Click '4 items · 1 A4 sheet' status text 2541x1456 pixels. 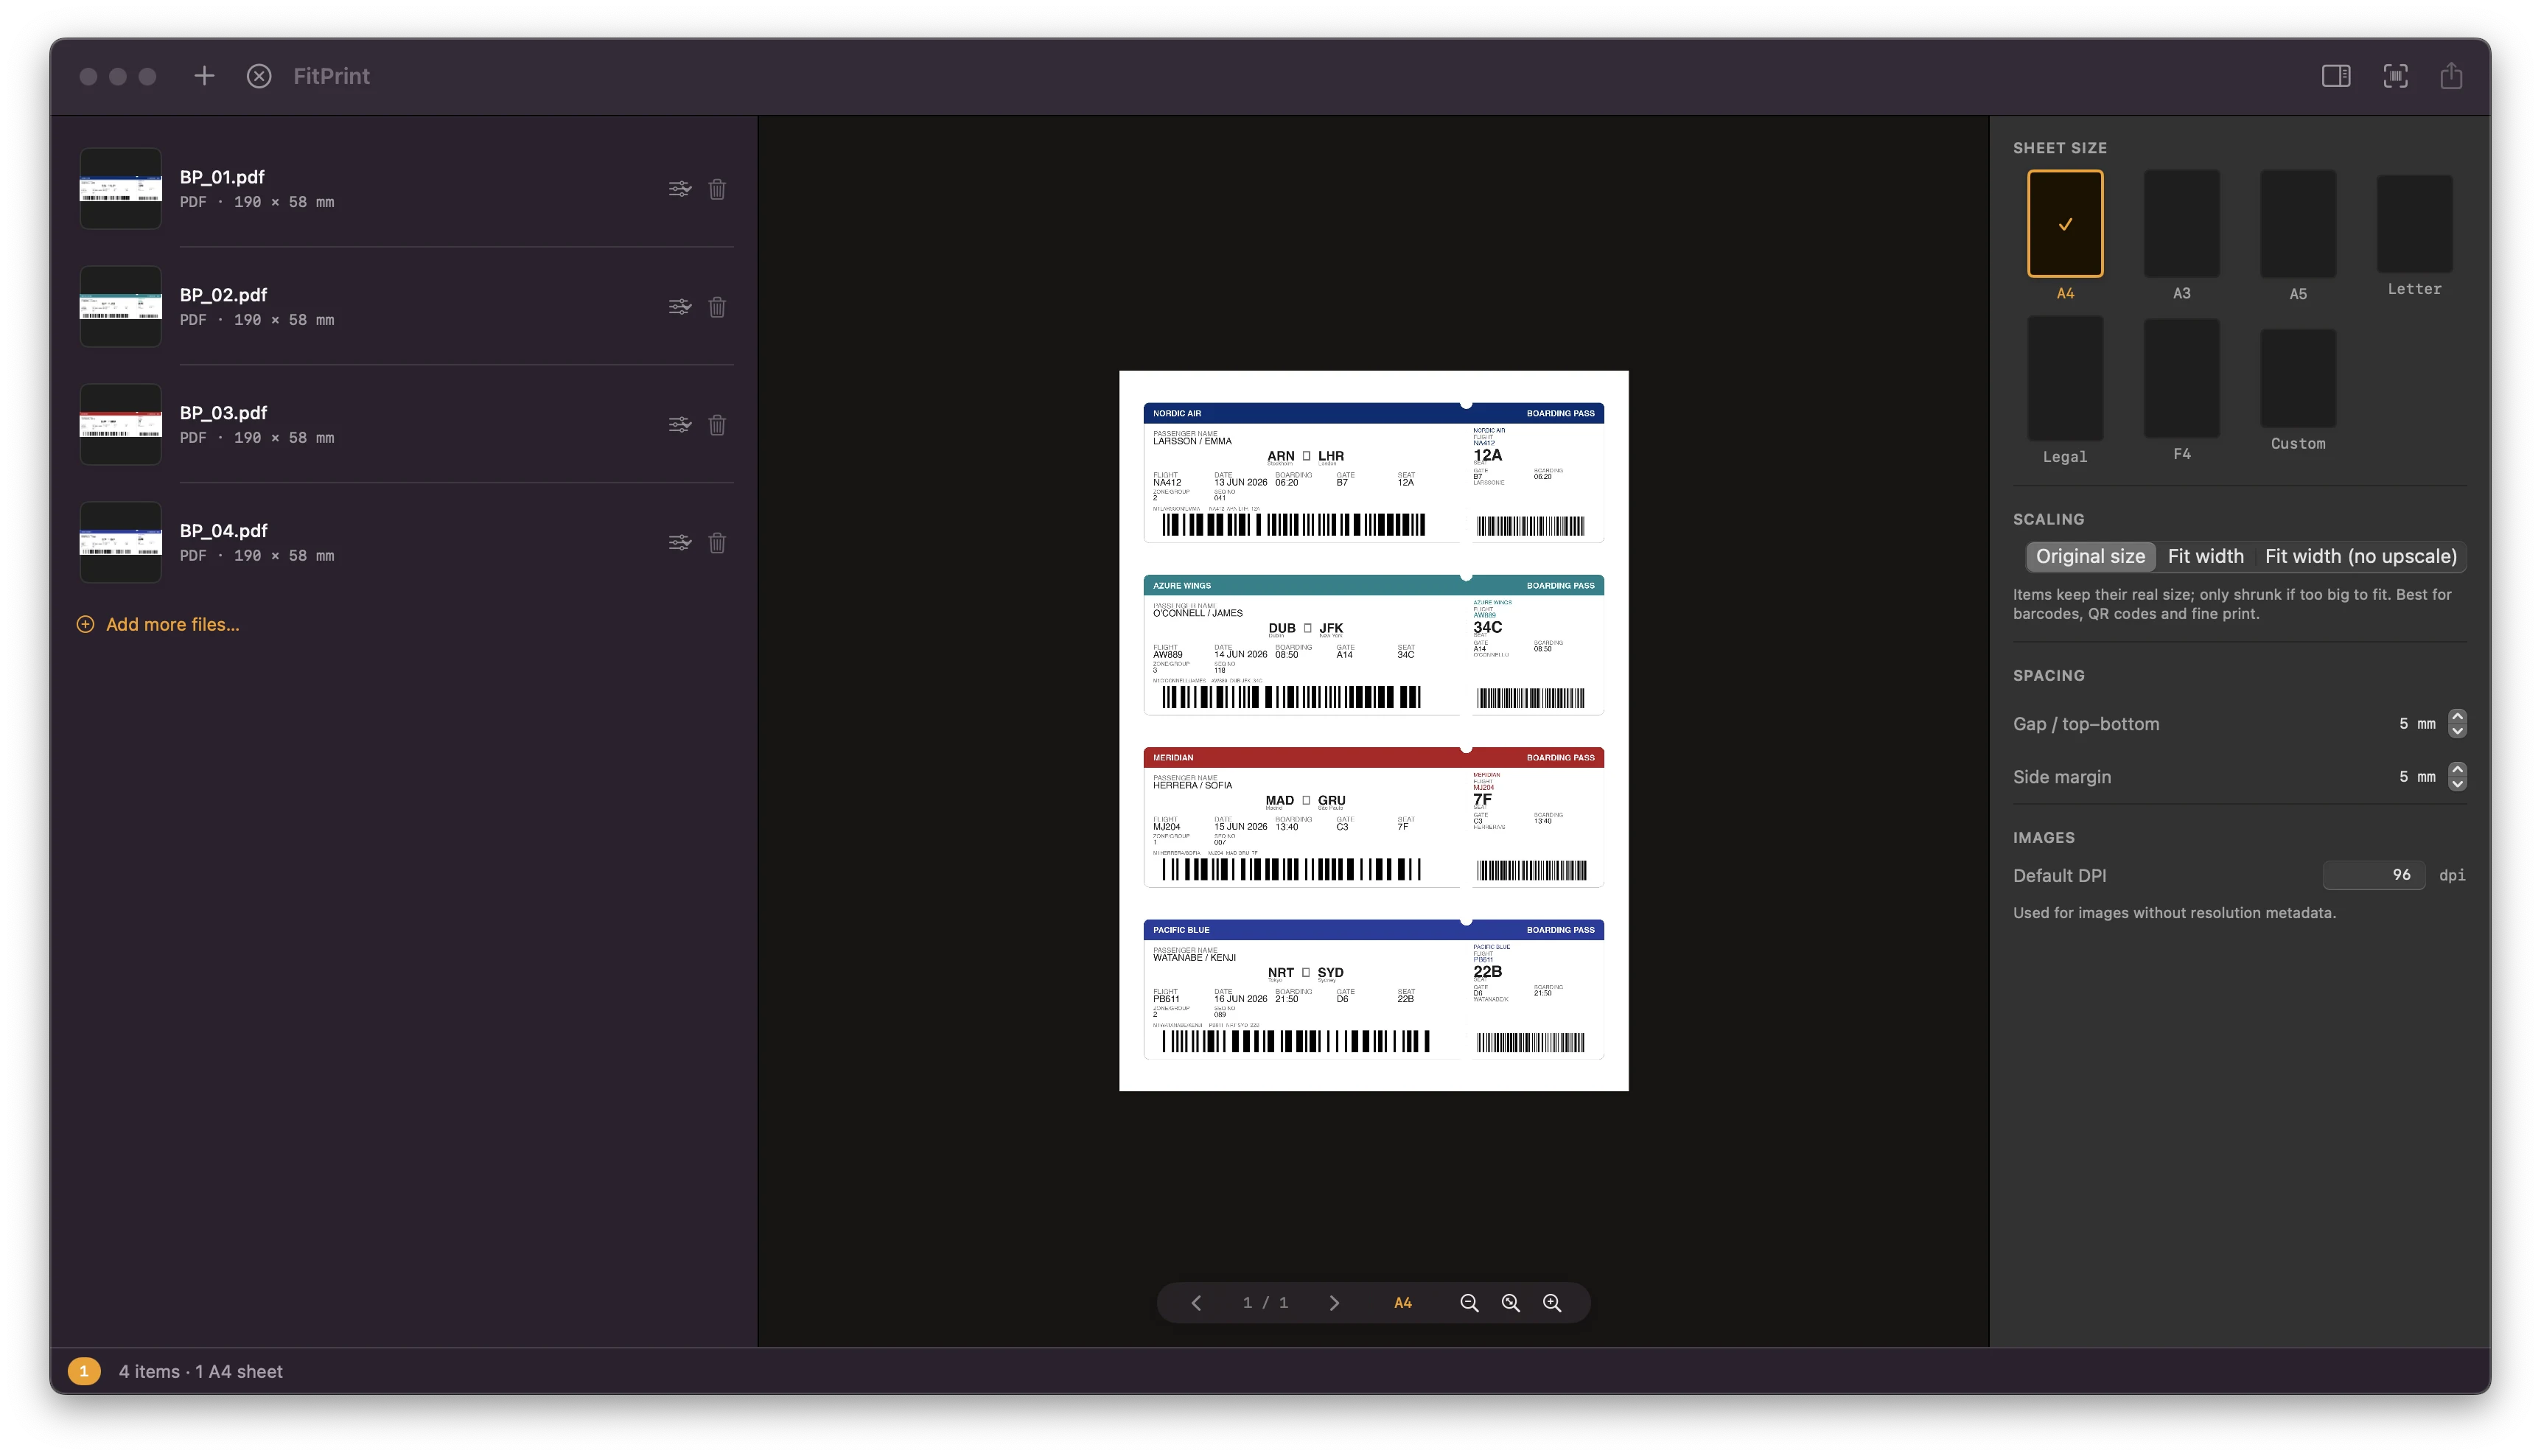pyautogui.click(x=201, y=1372)
